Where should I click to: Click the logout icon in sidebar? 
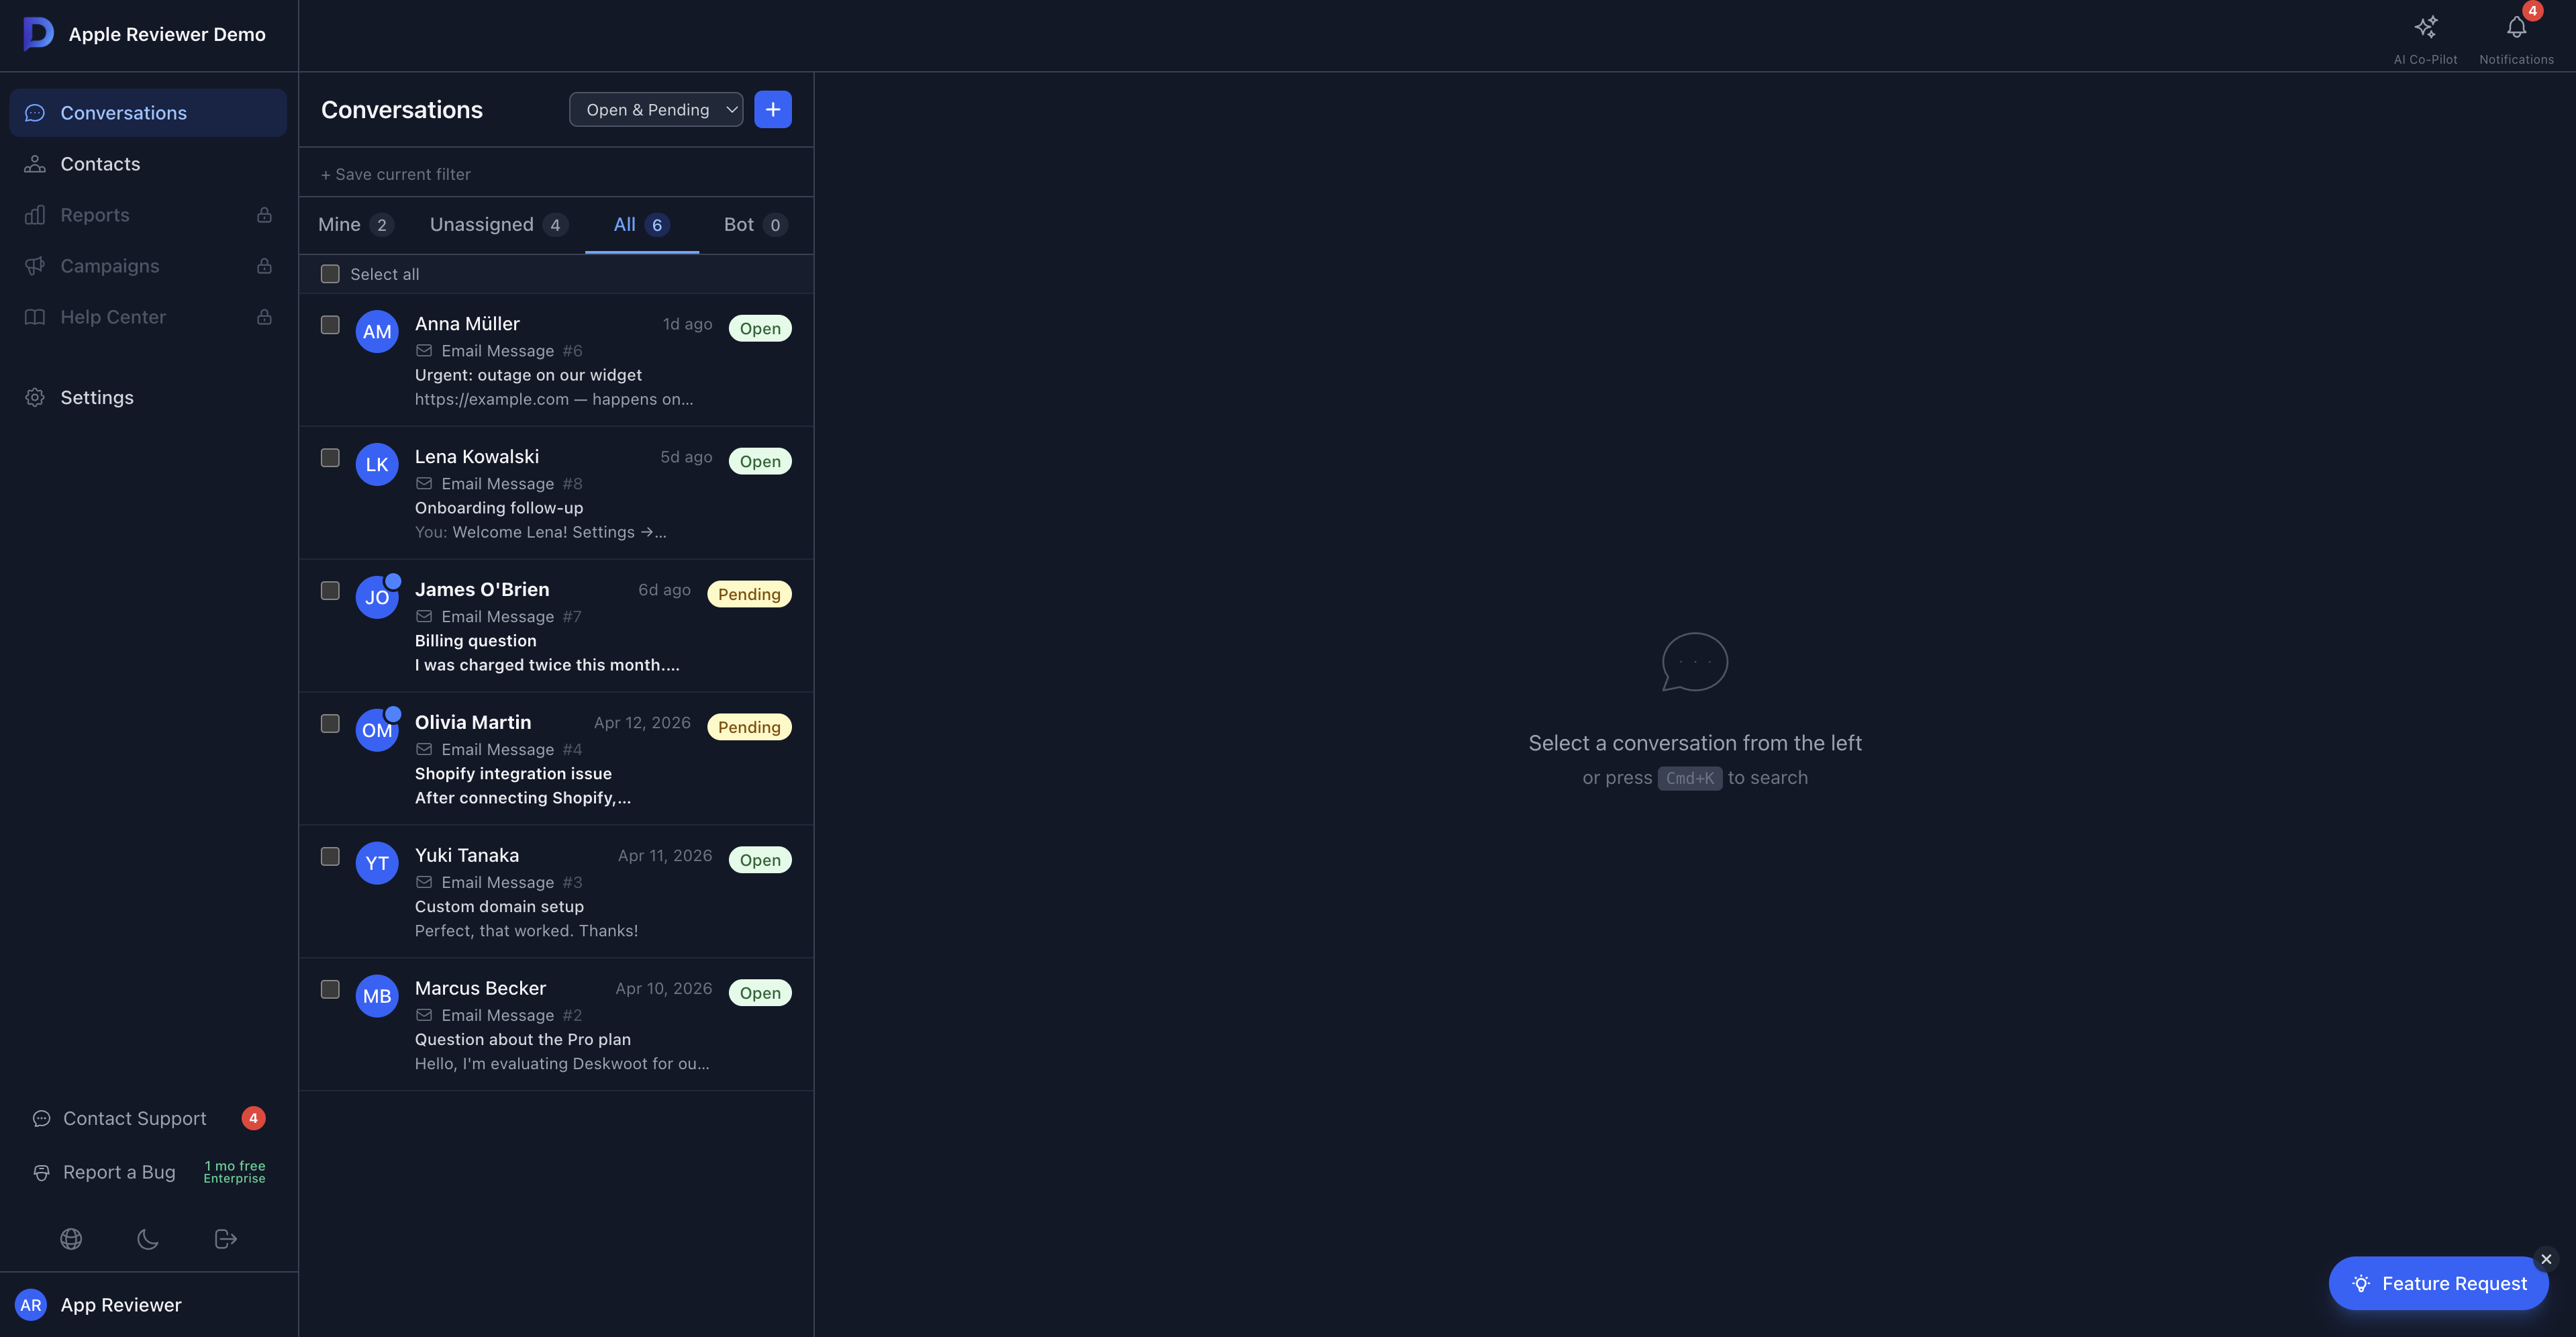point(226,1239)
